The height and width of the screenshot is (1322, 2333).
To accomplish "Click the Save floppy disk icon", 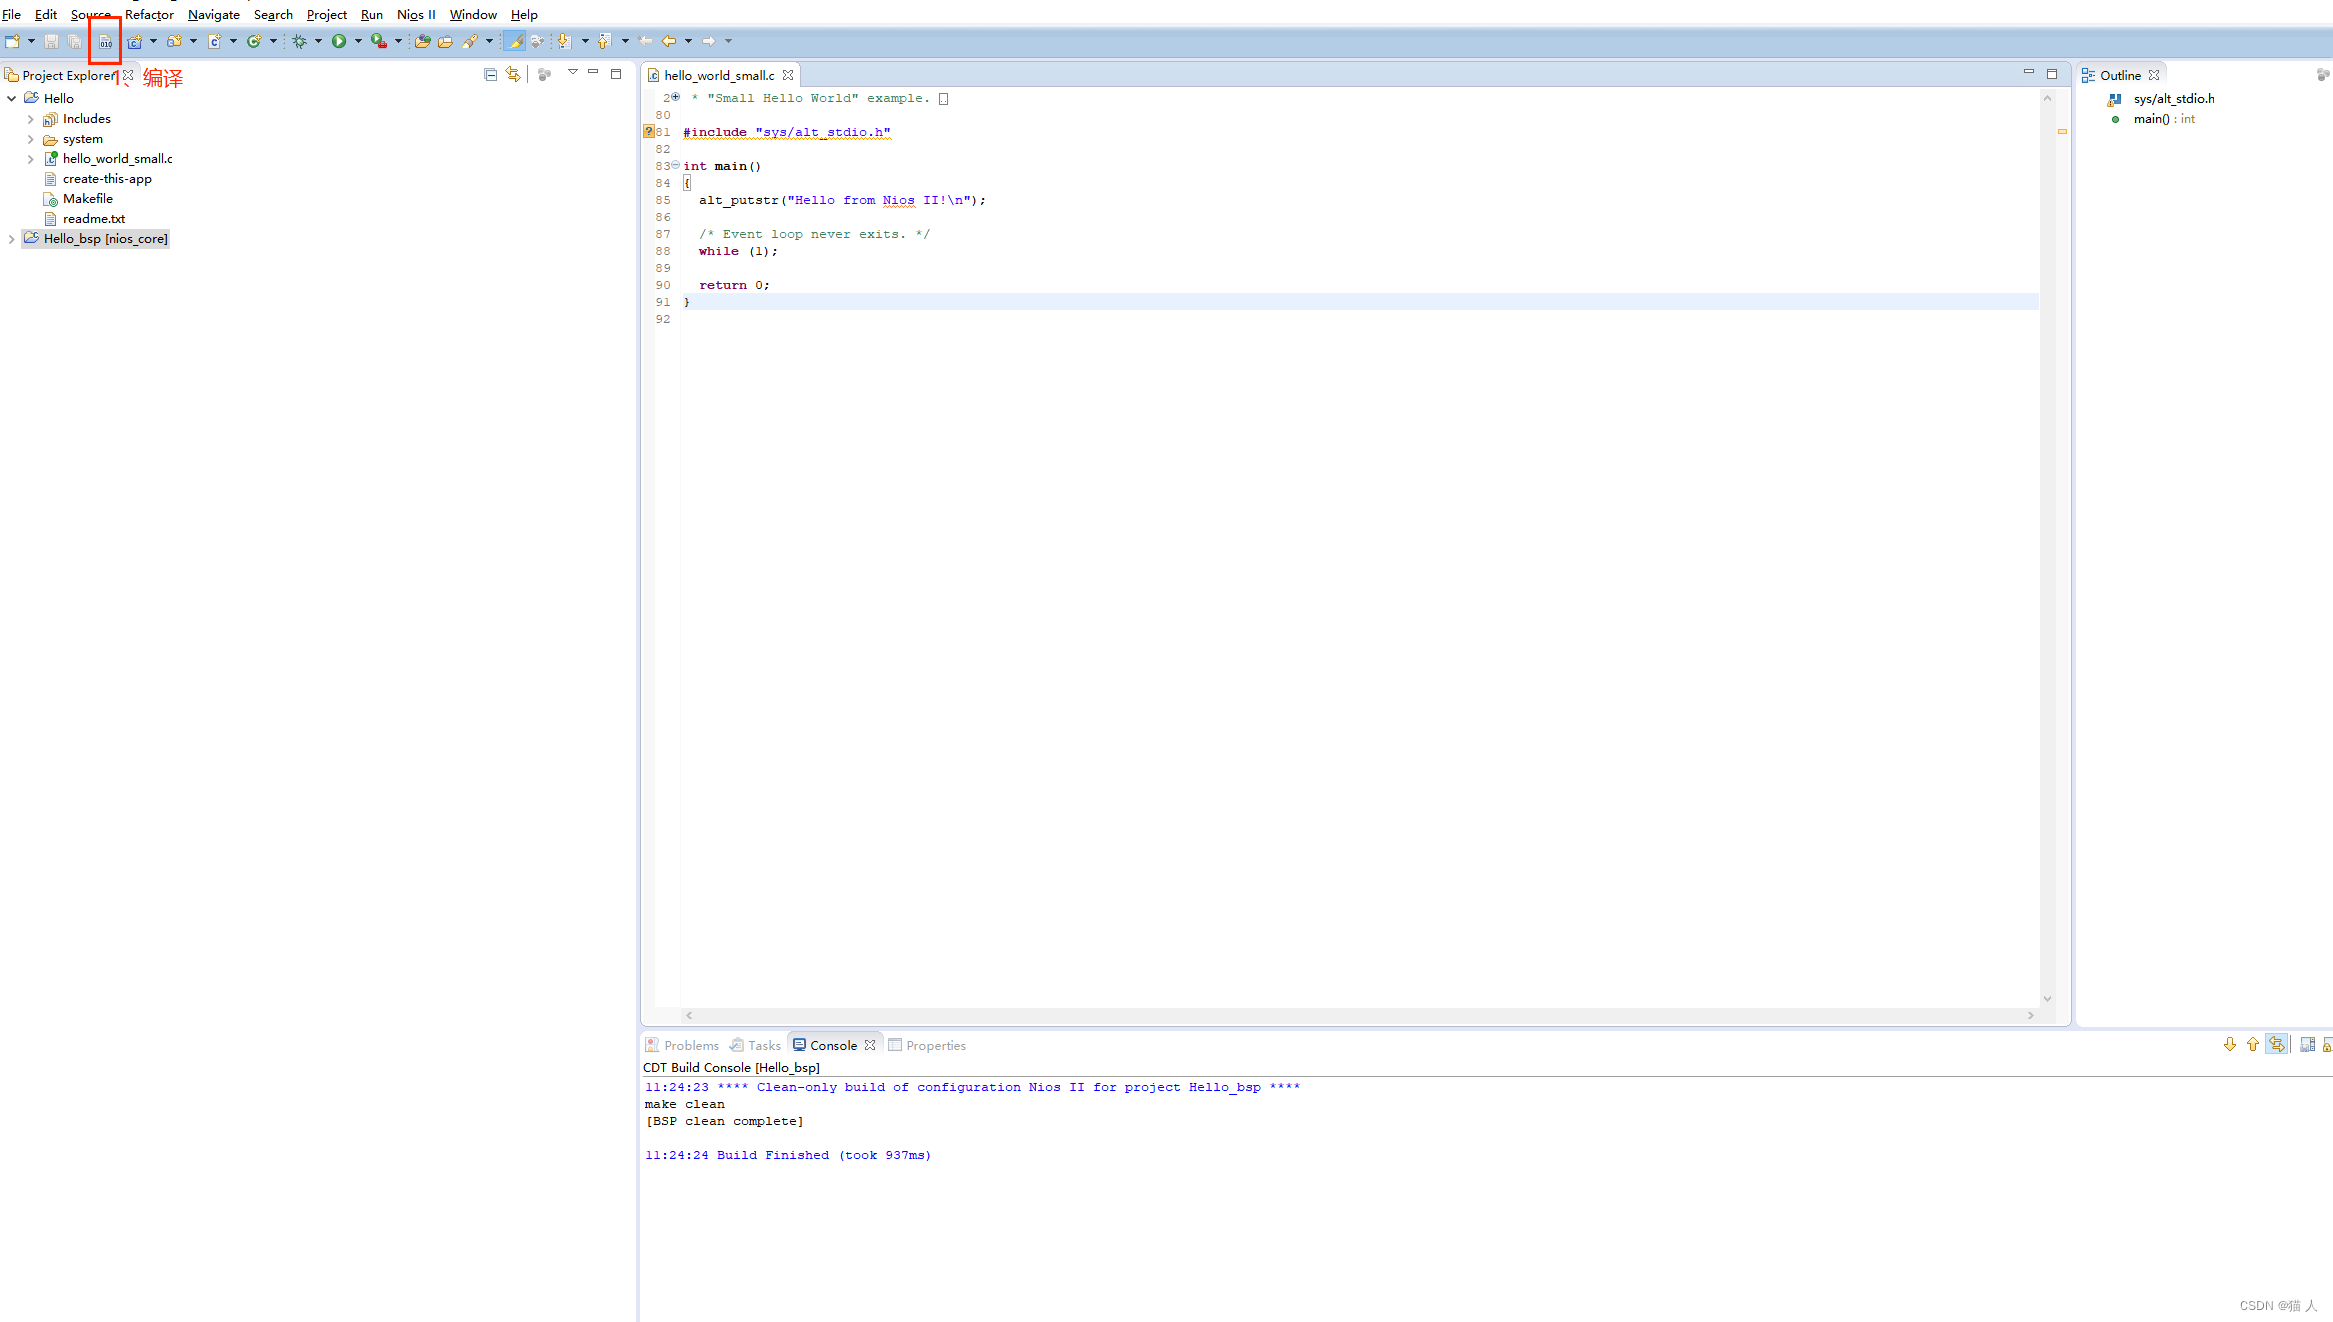I will [51, 42].
